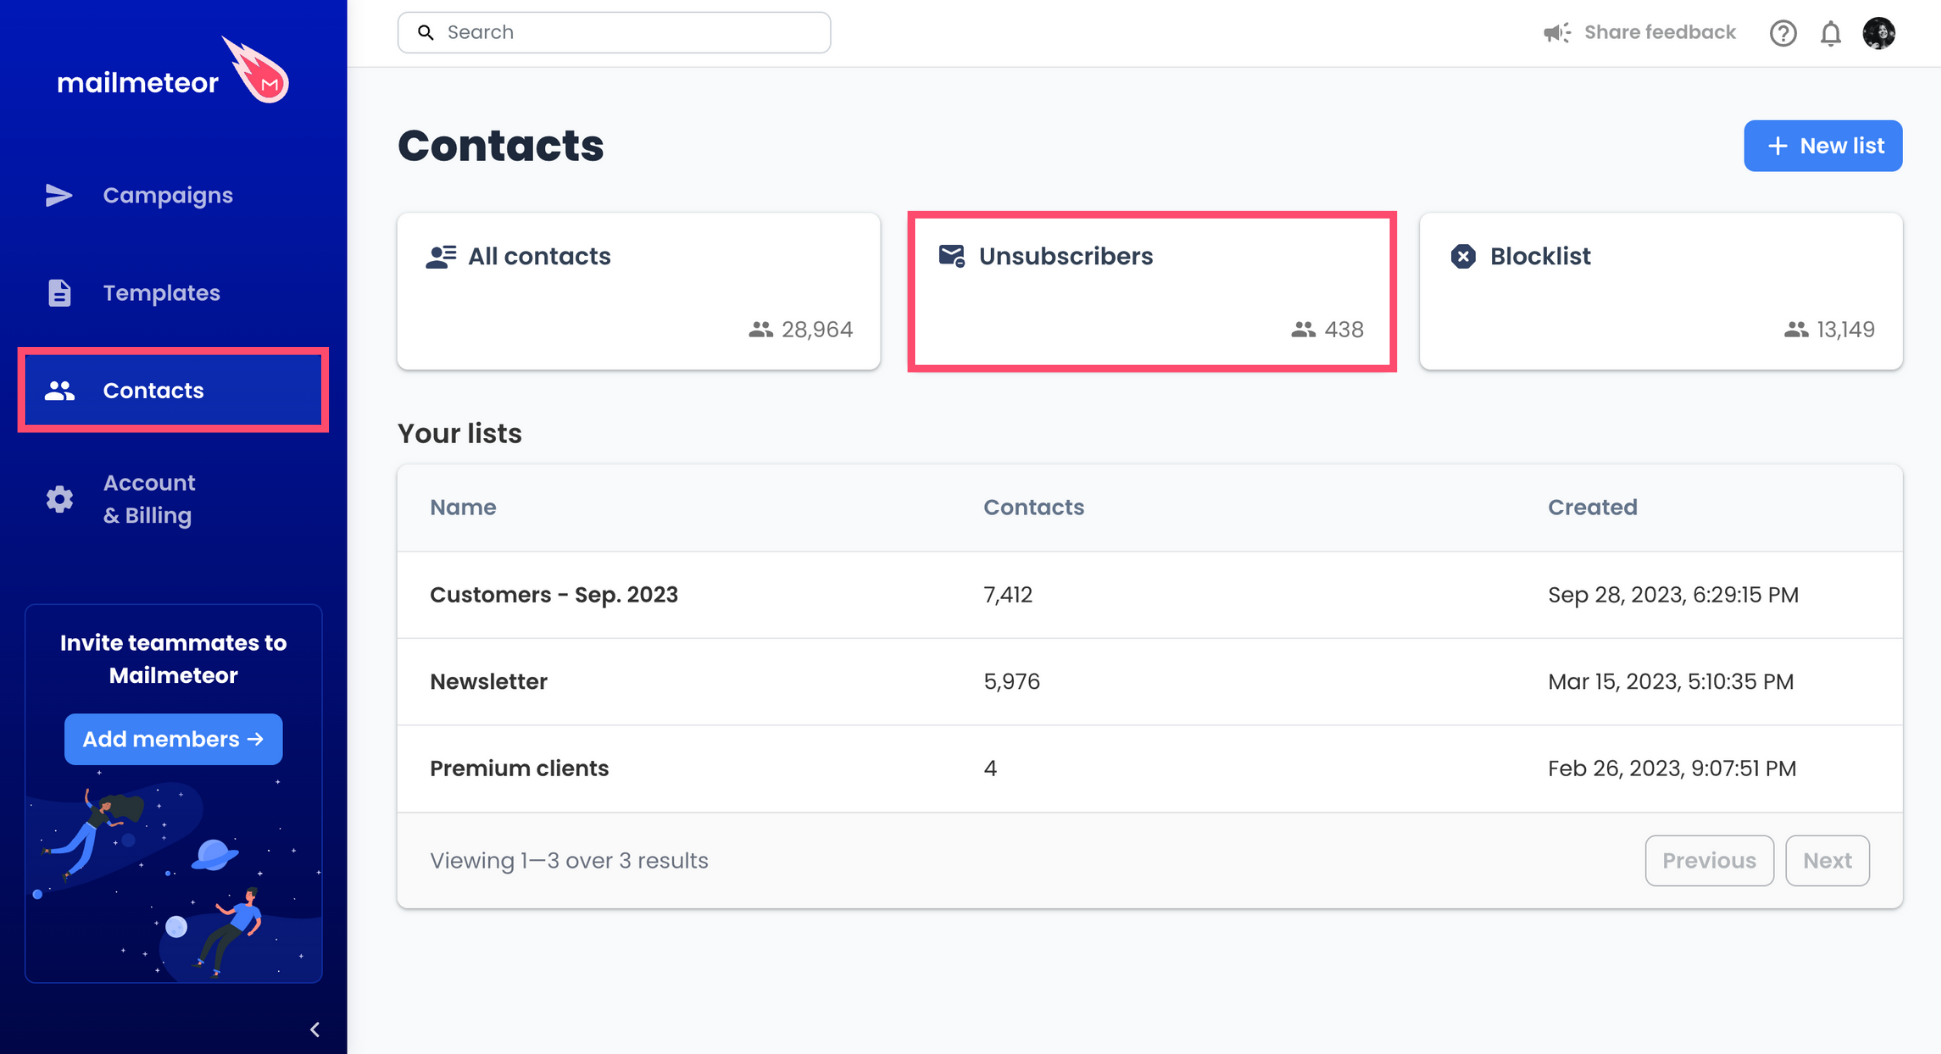The image size is (1941, 1054).
Task: Click the 28,964 contacts total
Action: pos(817,329)
